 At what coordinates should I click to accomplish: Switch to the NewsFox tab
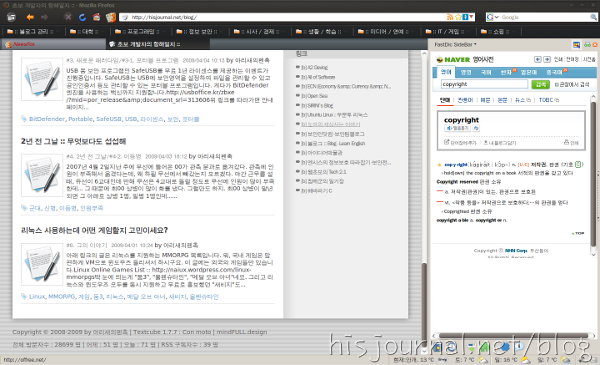click(54, 44)
